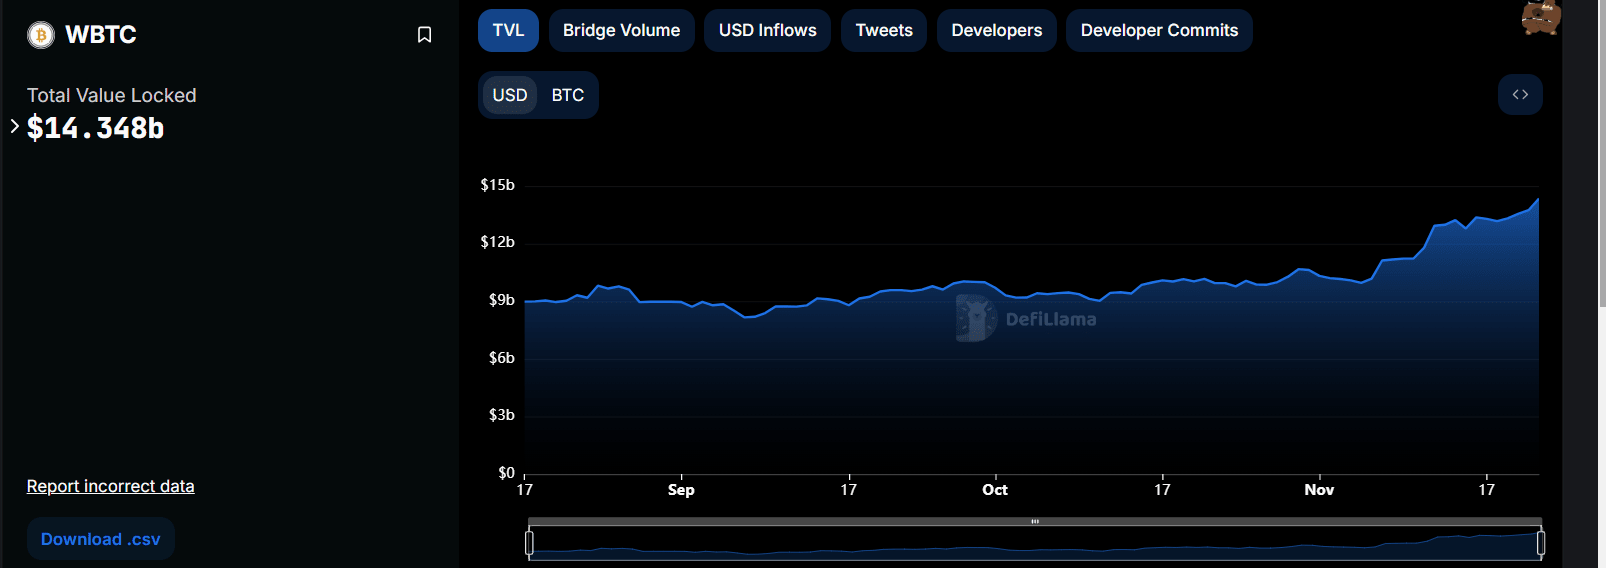Click the $6b y-axis label
Viewport: 1606px width, 568px height.
[501, 358]
